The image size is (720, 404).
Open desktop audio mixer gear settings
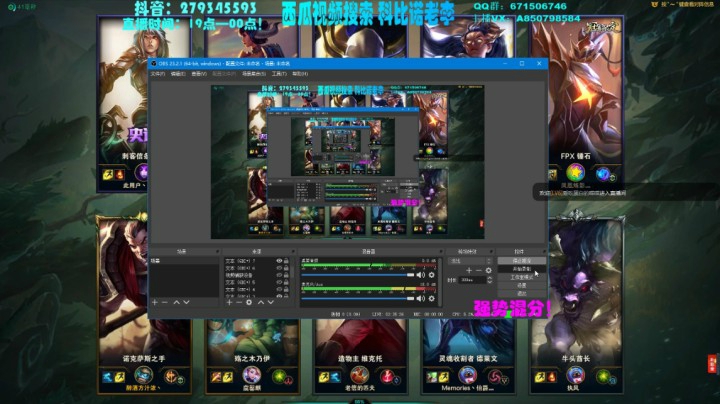[x=432, y=275]
